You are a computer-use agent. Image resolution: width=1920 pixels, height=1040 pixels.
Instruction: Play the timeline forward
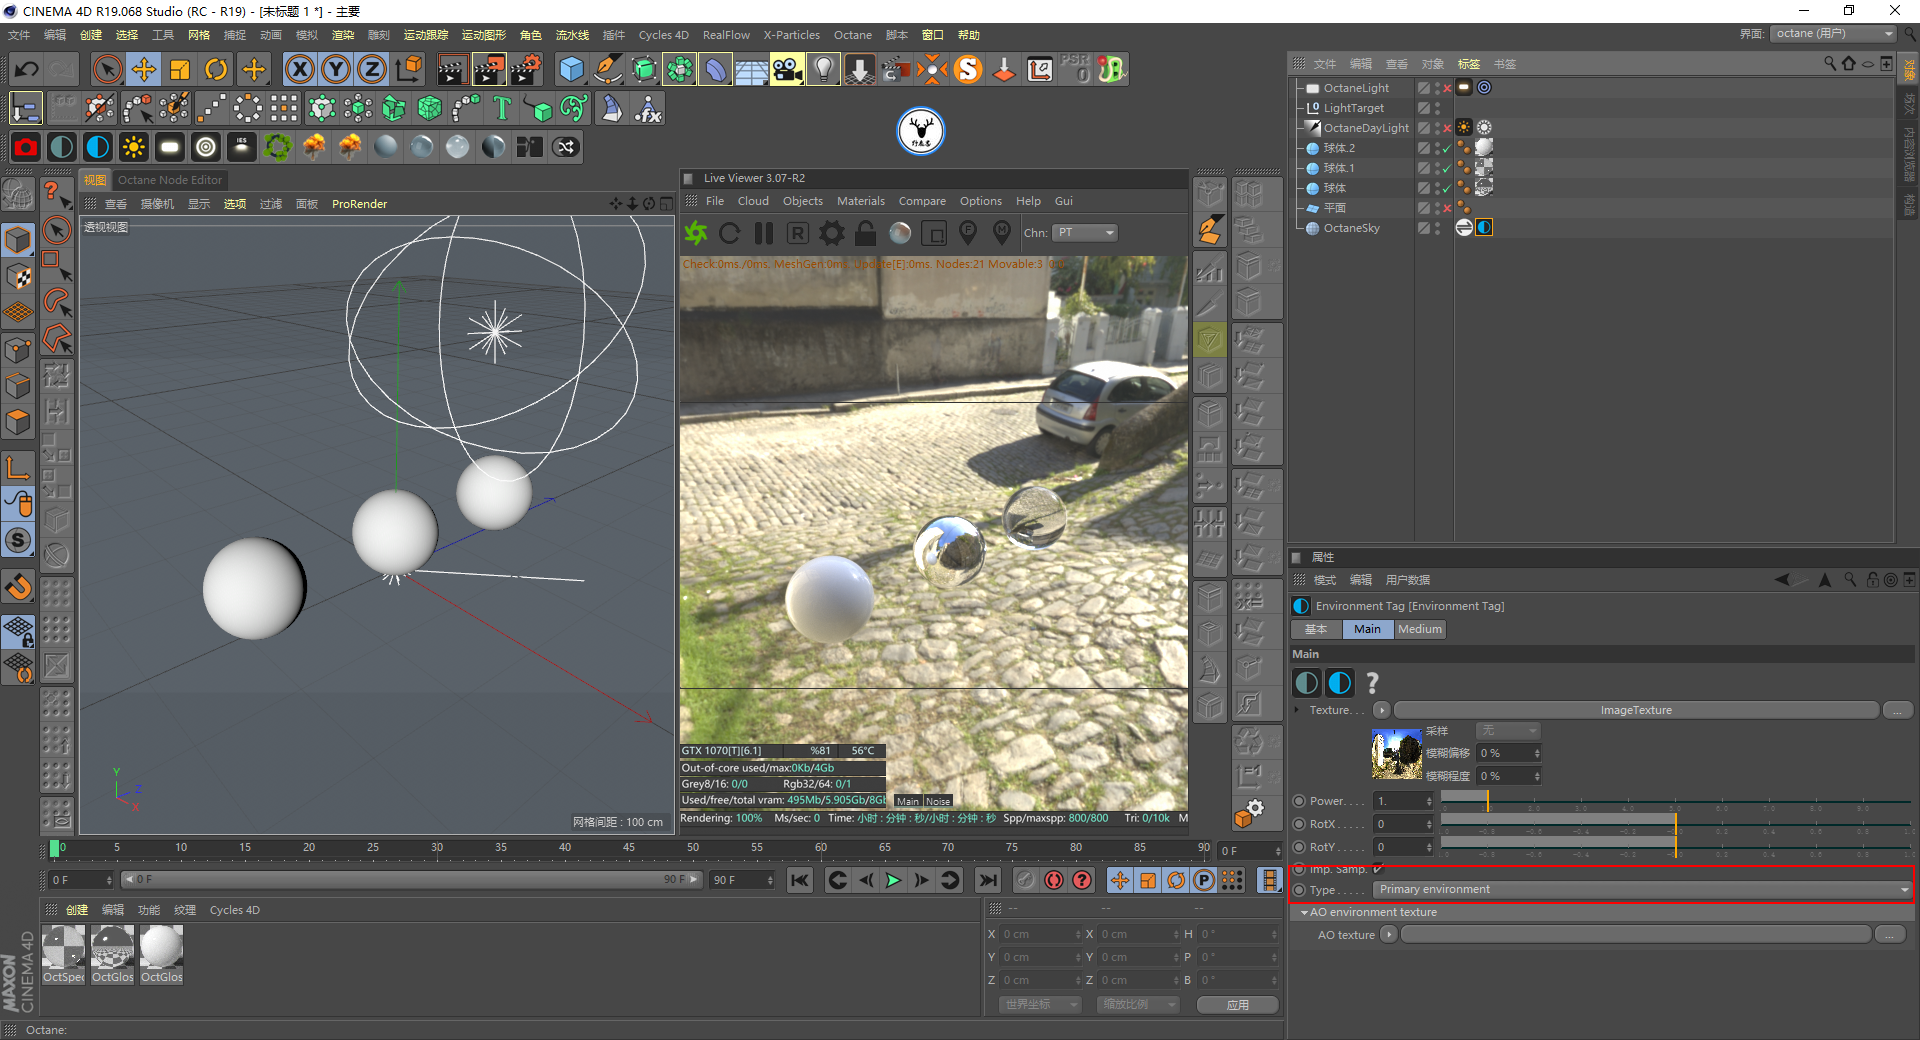pyautogui.click(x=894, y=880)
